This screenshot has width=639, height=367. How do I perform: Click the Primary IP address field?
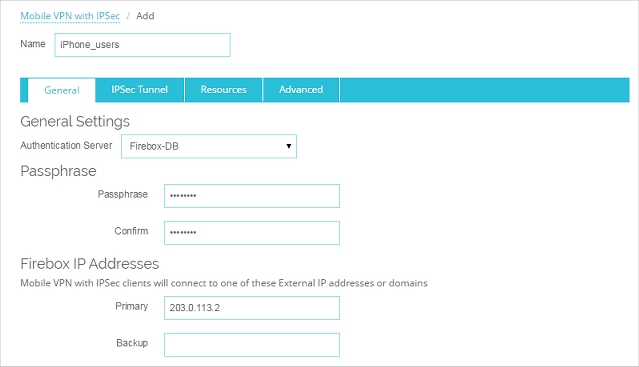(x=252, y=308)
